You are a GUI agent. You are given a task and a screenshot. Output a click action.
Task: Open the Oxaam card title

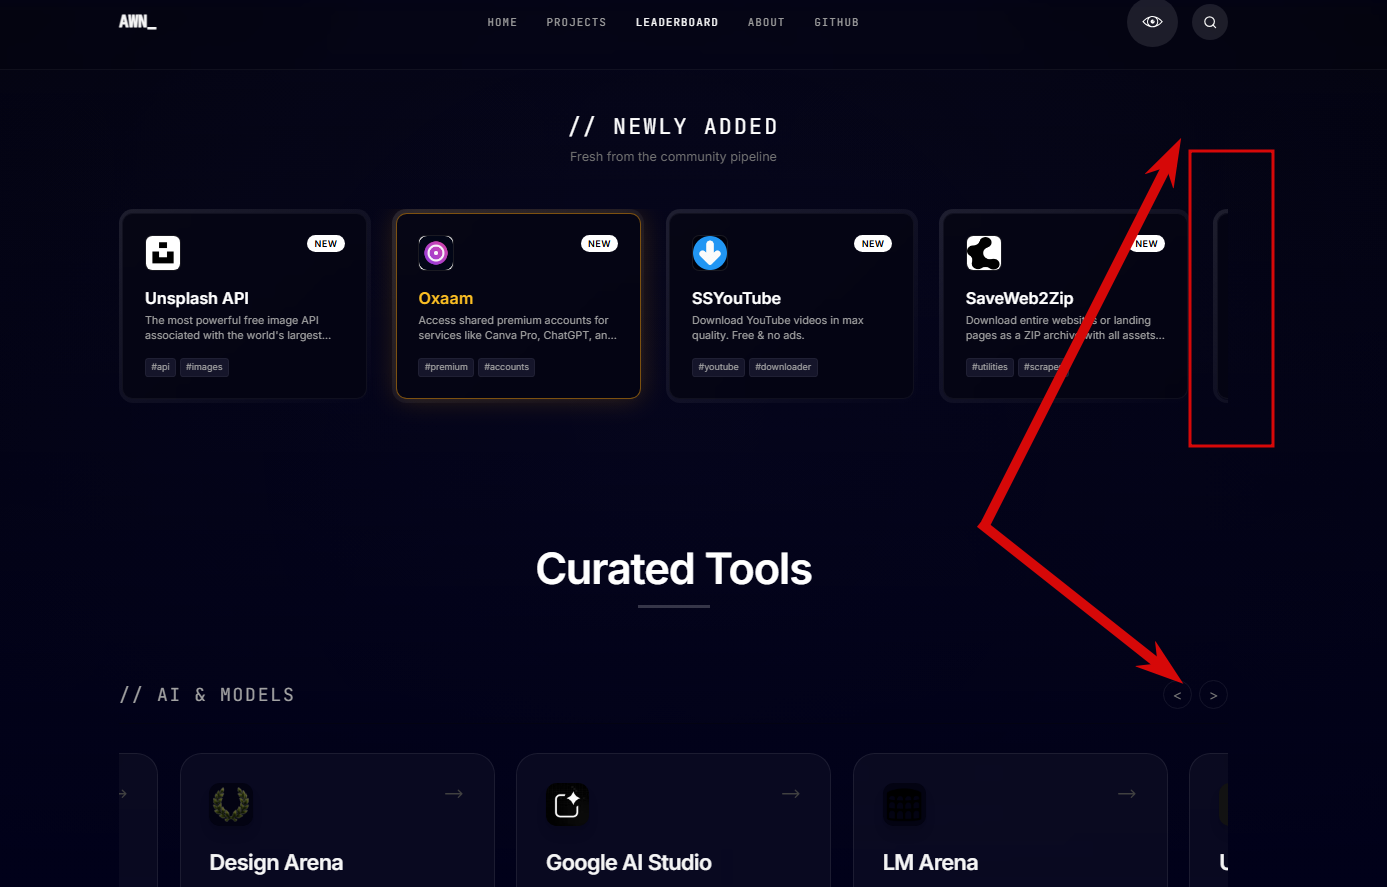(x=446, y=298)
